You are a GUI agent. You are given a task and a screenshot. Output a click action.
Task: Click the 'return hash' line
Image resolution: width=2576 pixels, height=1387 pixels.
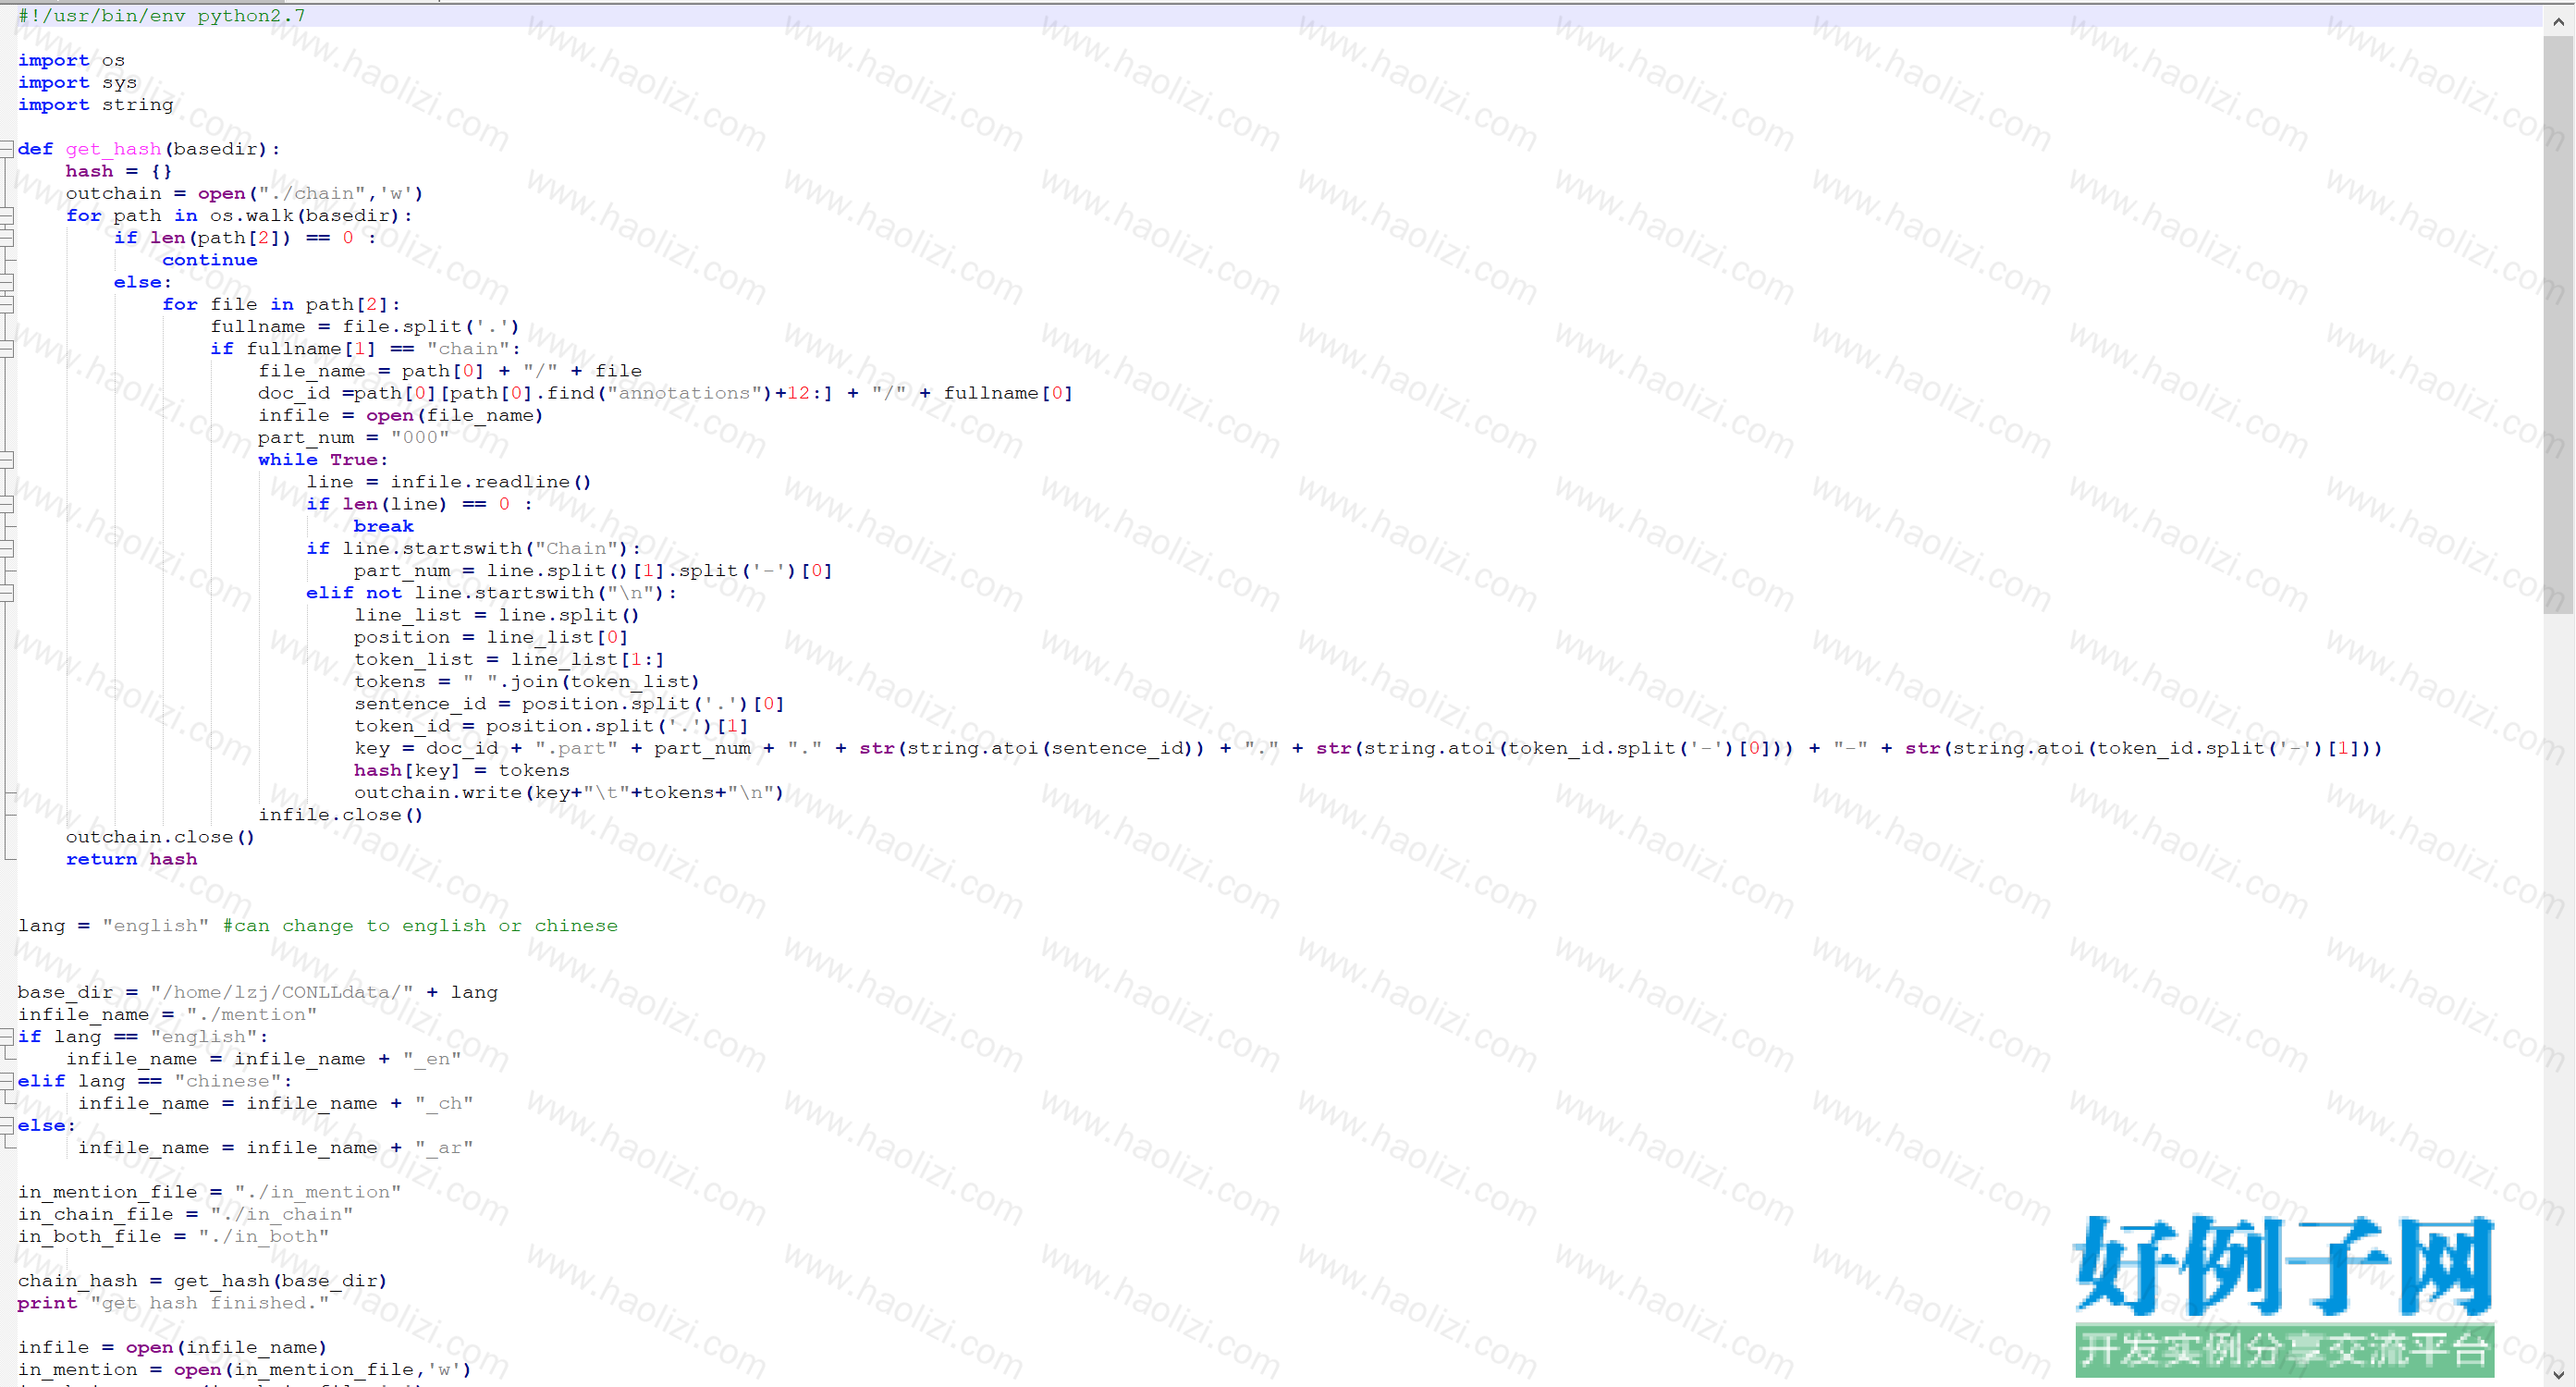point(132,860)
